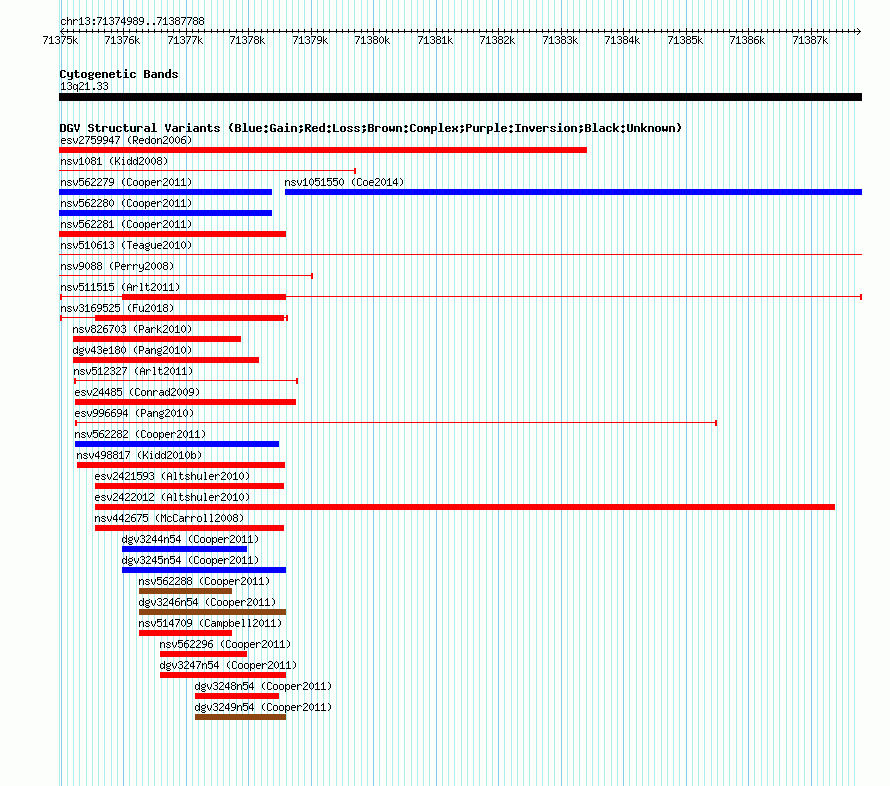This screenshot has height=786, width=890.
Task: Select nsv562280 (Cooper2011) label
Action: [126, 203]
